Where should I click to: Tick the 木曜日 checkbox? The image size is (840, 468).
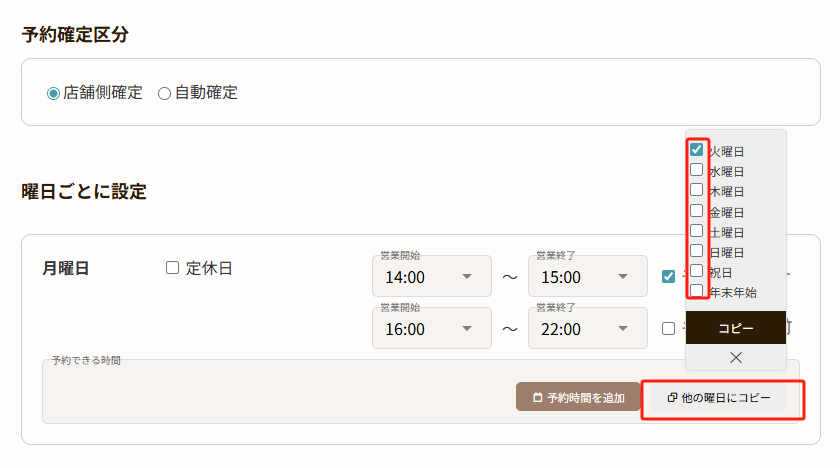pyautogui.click(x=697, y=190)
